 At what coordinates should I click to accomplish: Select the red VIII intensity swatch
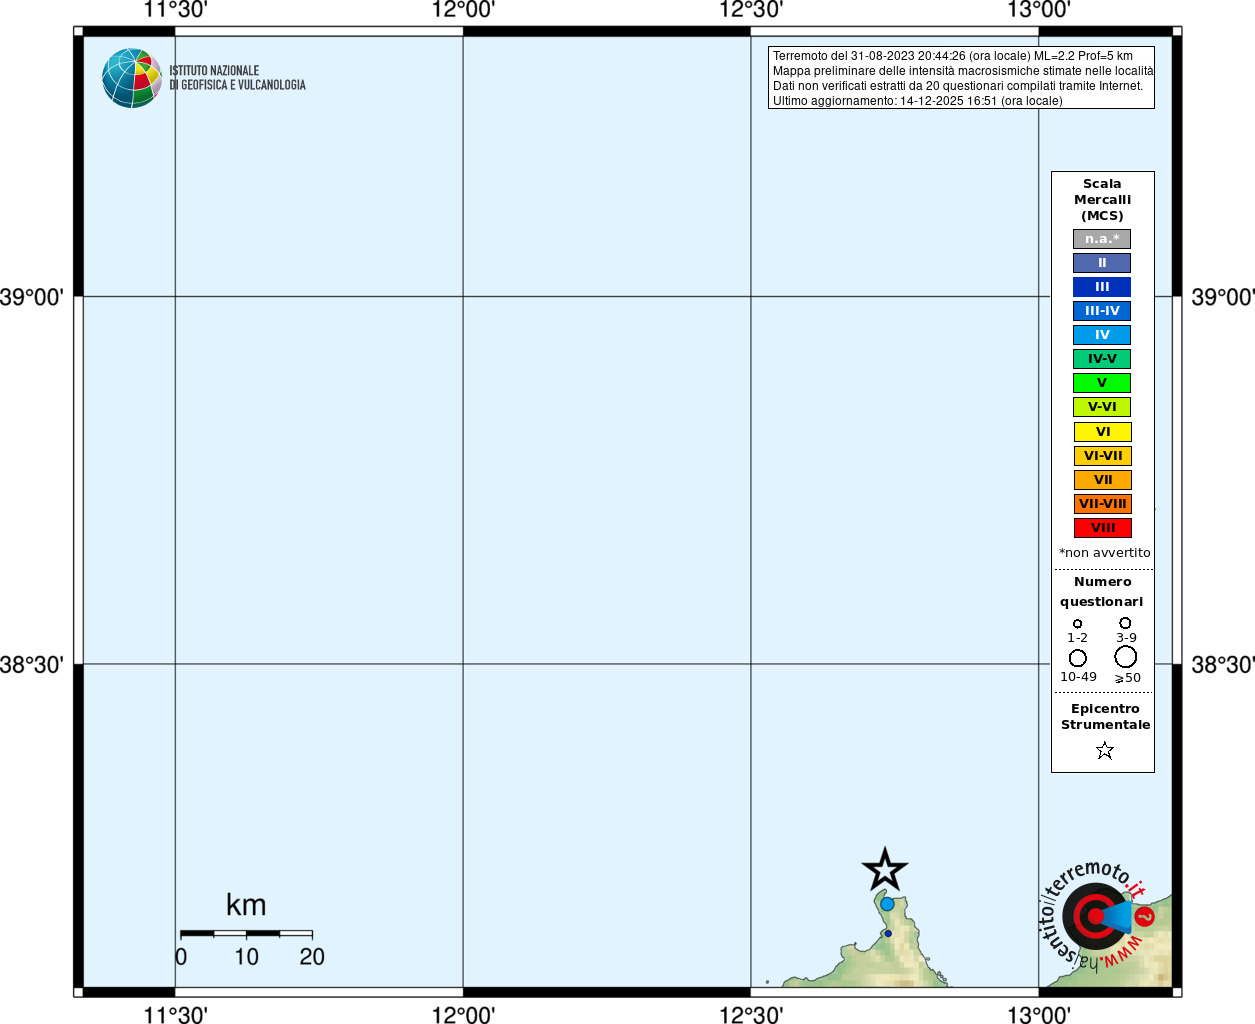(1102, 528)
